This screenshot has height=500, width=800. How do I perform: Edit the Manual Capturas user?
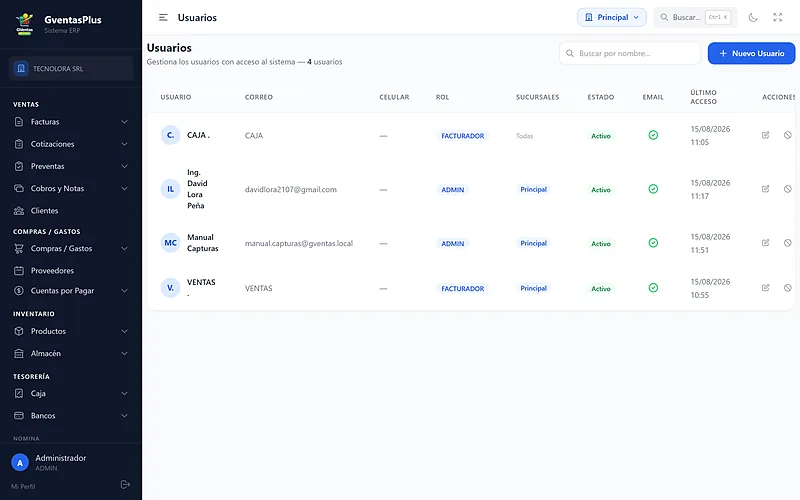coord(765,243)
